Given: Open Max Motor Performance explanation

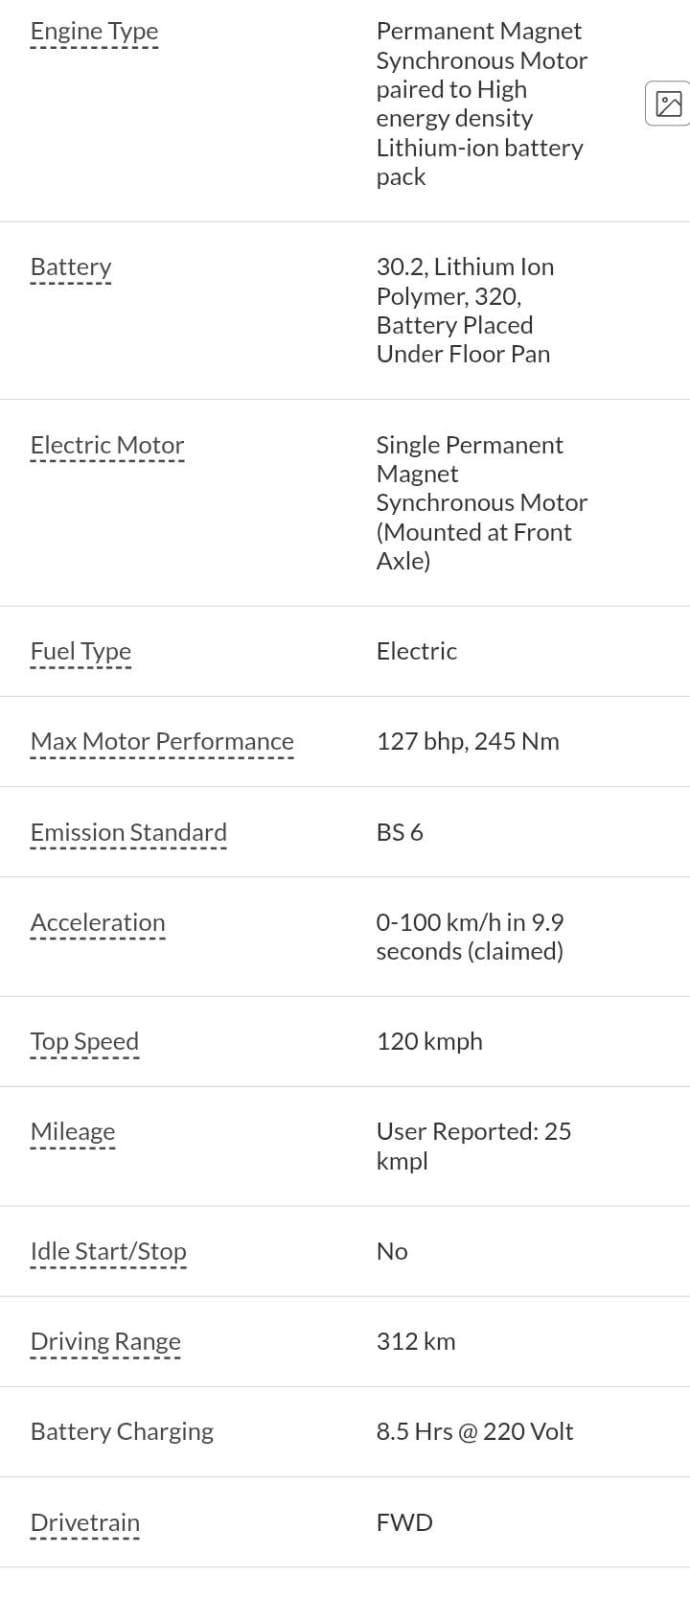Looking at the screenshot, I should coord(162,741).
